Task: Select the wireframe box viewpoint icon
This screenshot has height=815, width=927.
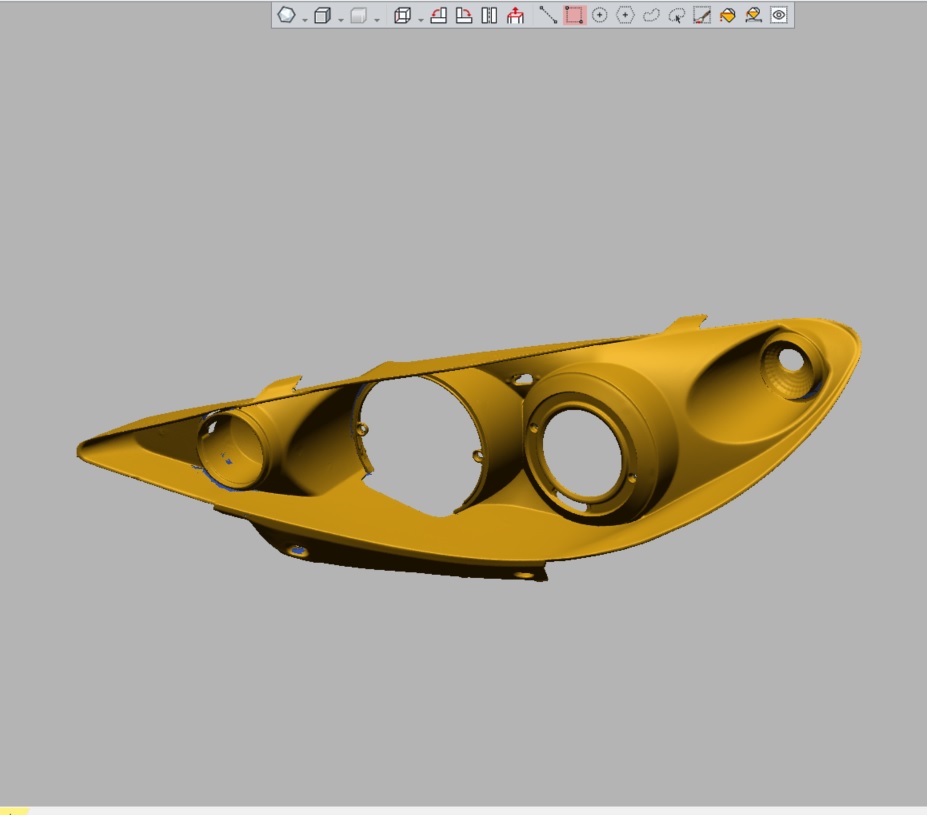Action: (403, 15)
